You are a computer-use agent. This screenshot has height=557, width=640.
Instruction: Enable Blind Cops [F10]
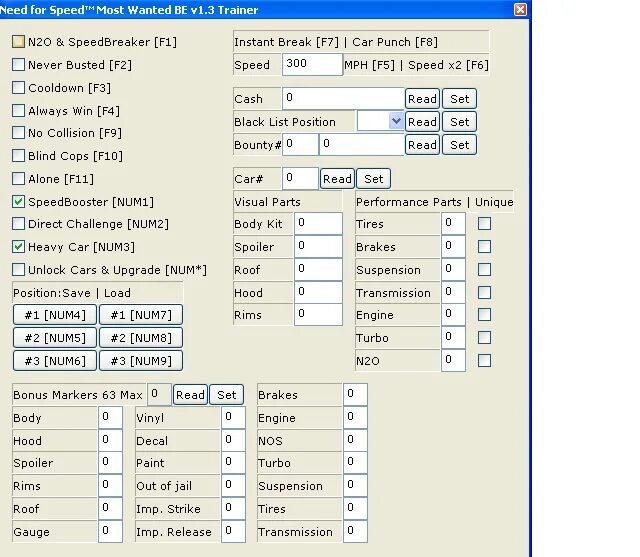tap(18, 155)
